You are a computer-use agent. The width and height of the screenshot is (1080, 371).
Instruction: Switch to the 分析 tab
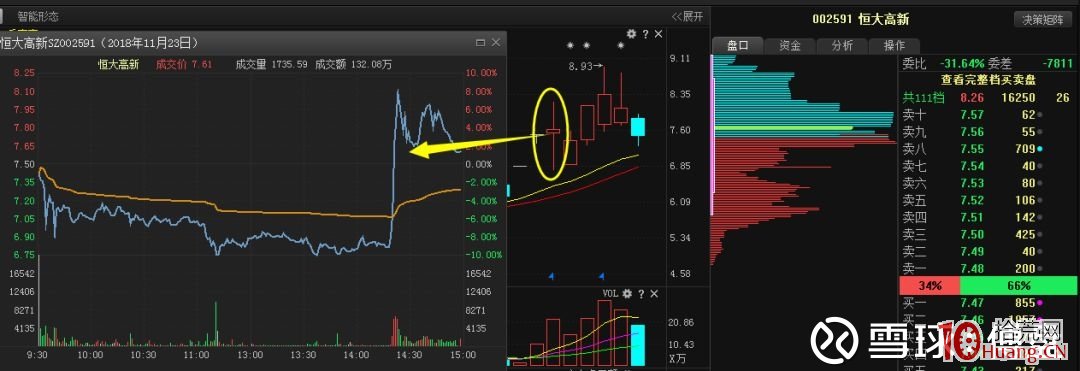point(842,46)
